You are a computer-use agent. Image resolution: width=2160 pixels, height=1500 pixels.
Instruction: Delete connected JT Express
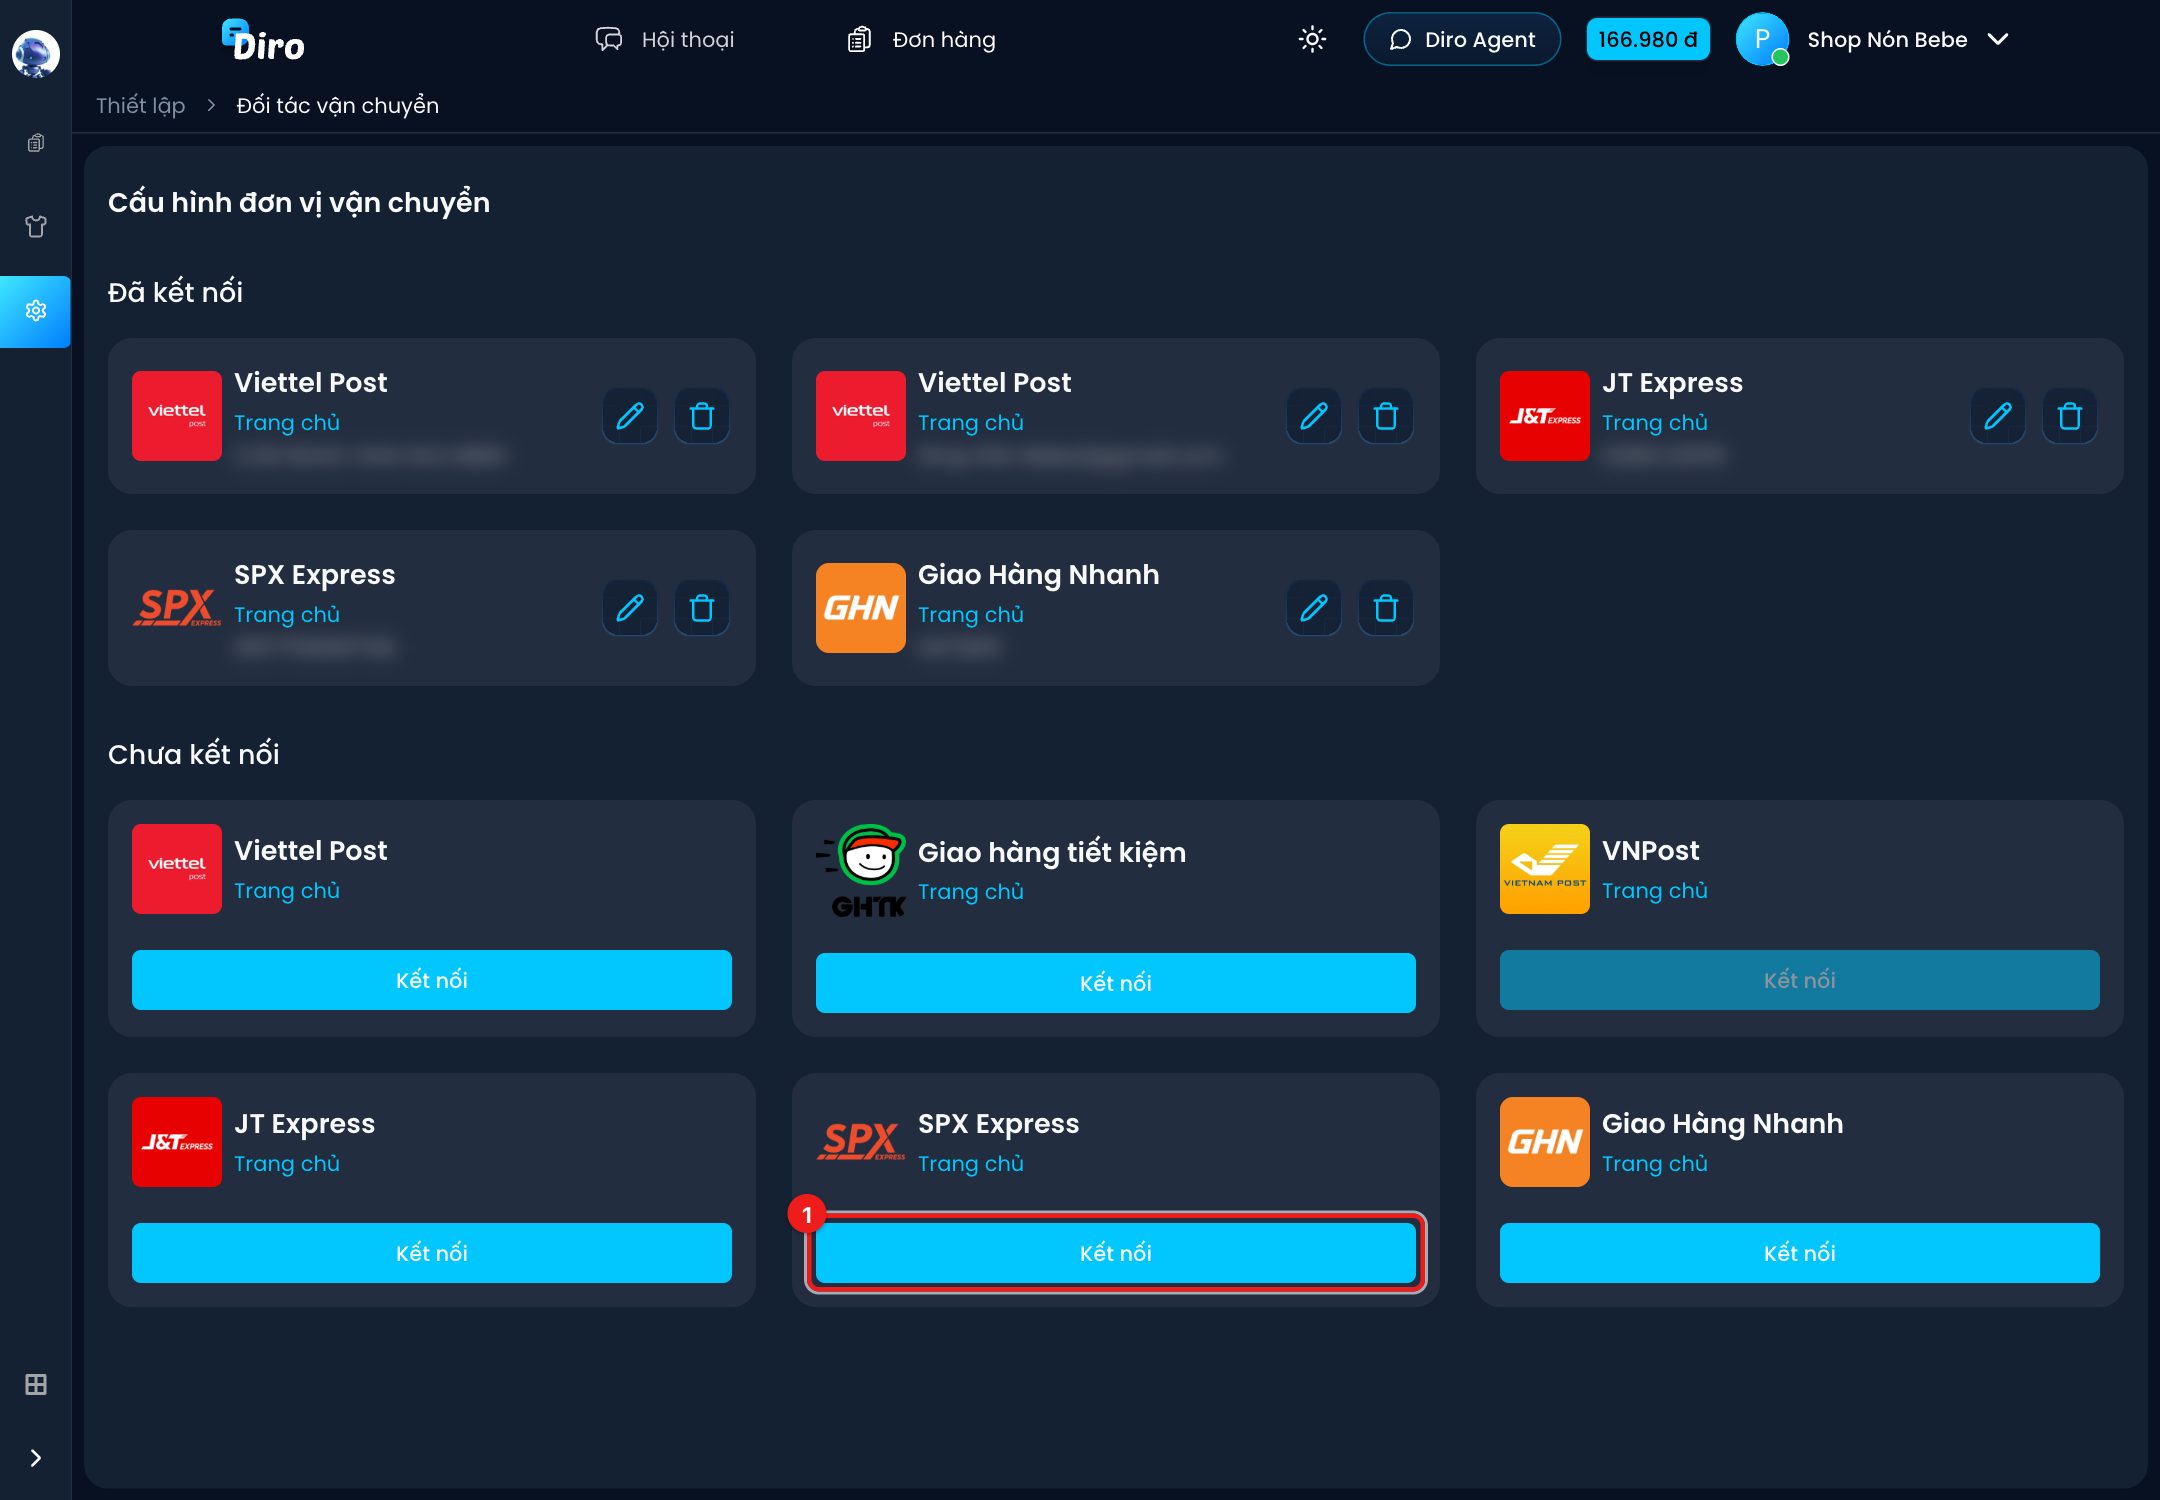2070,416
